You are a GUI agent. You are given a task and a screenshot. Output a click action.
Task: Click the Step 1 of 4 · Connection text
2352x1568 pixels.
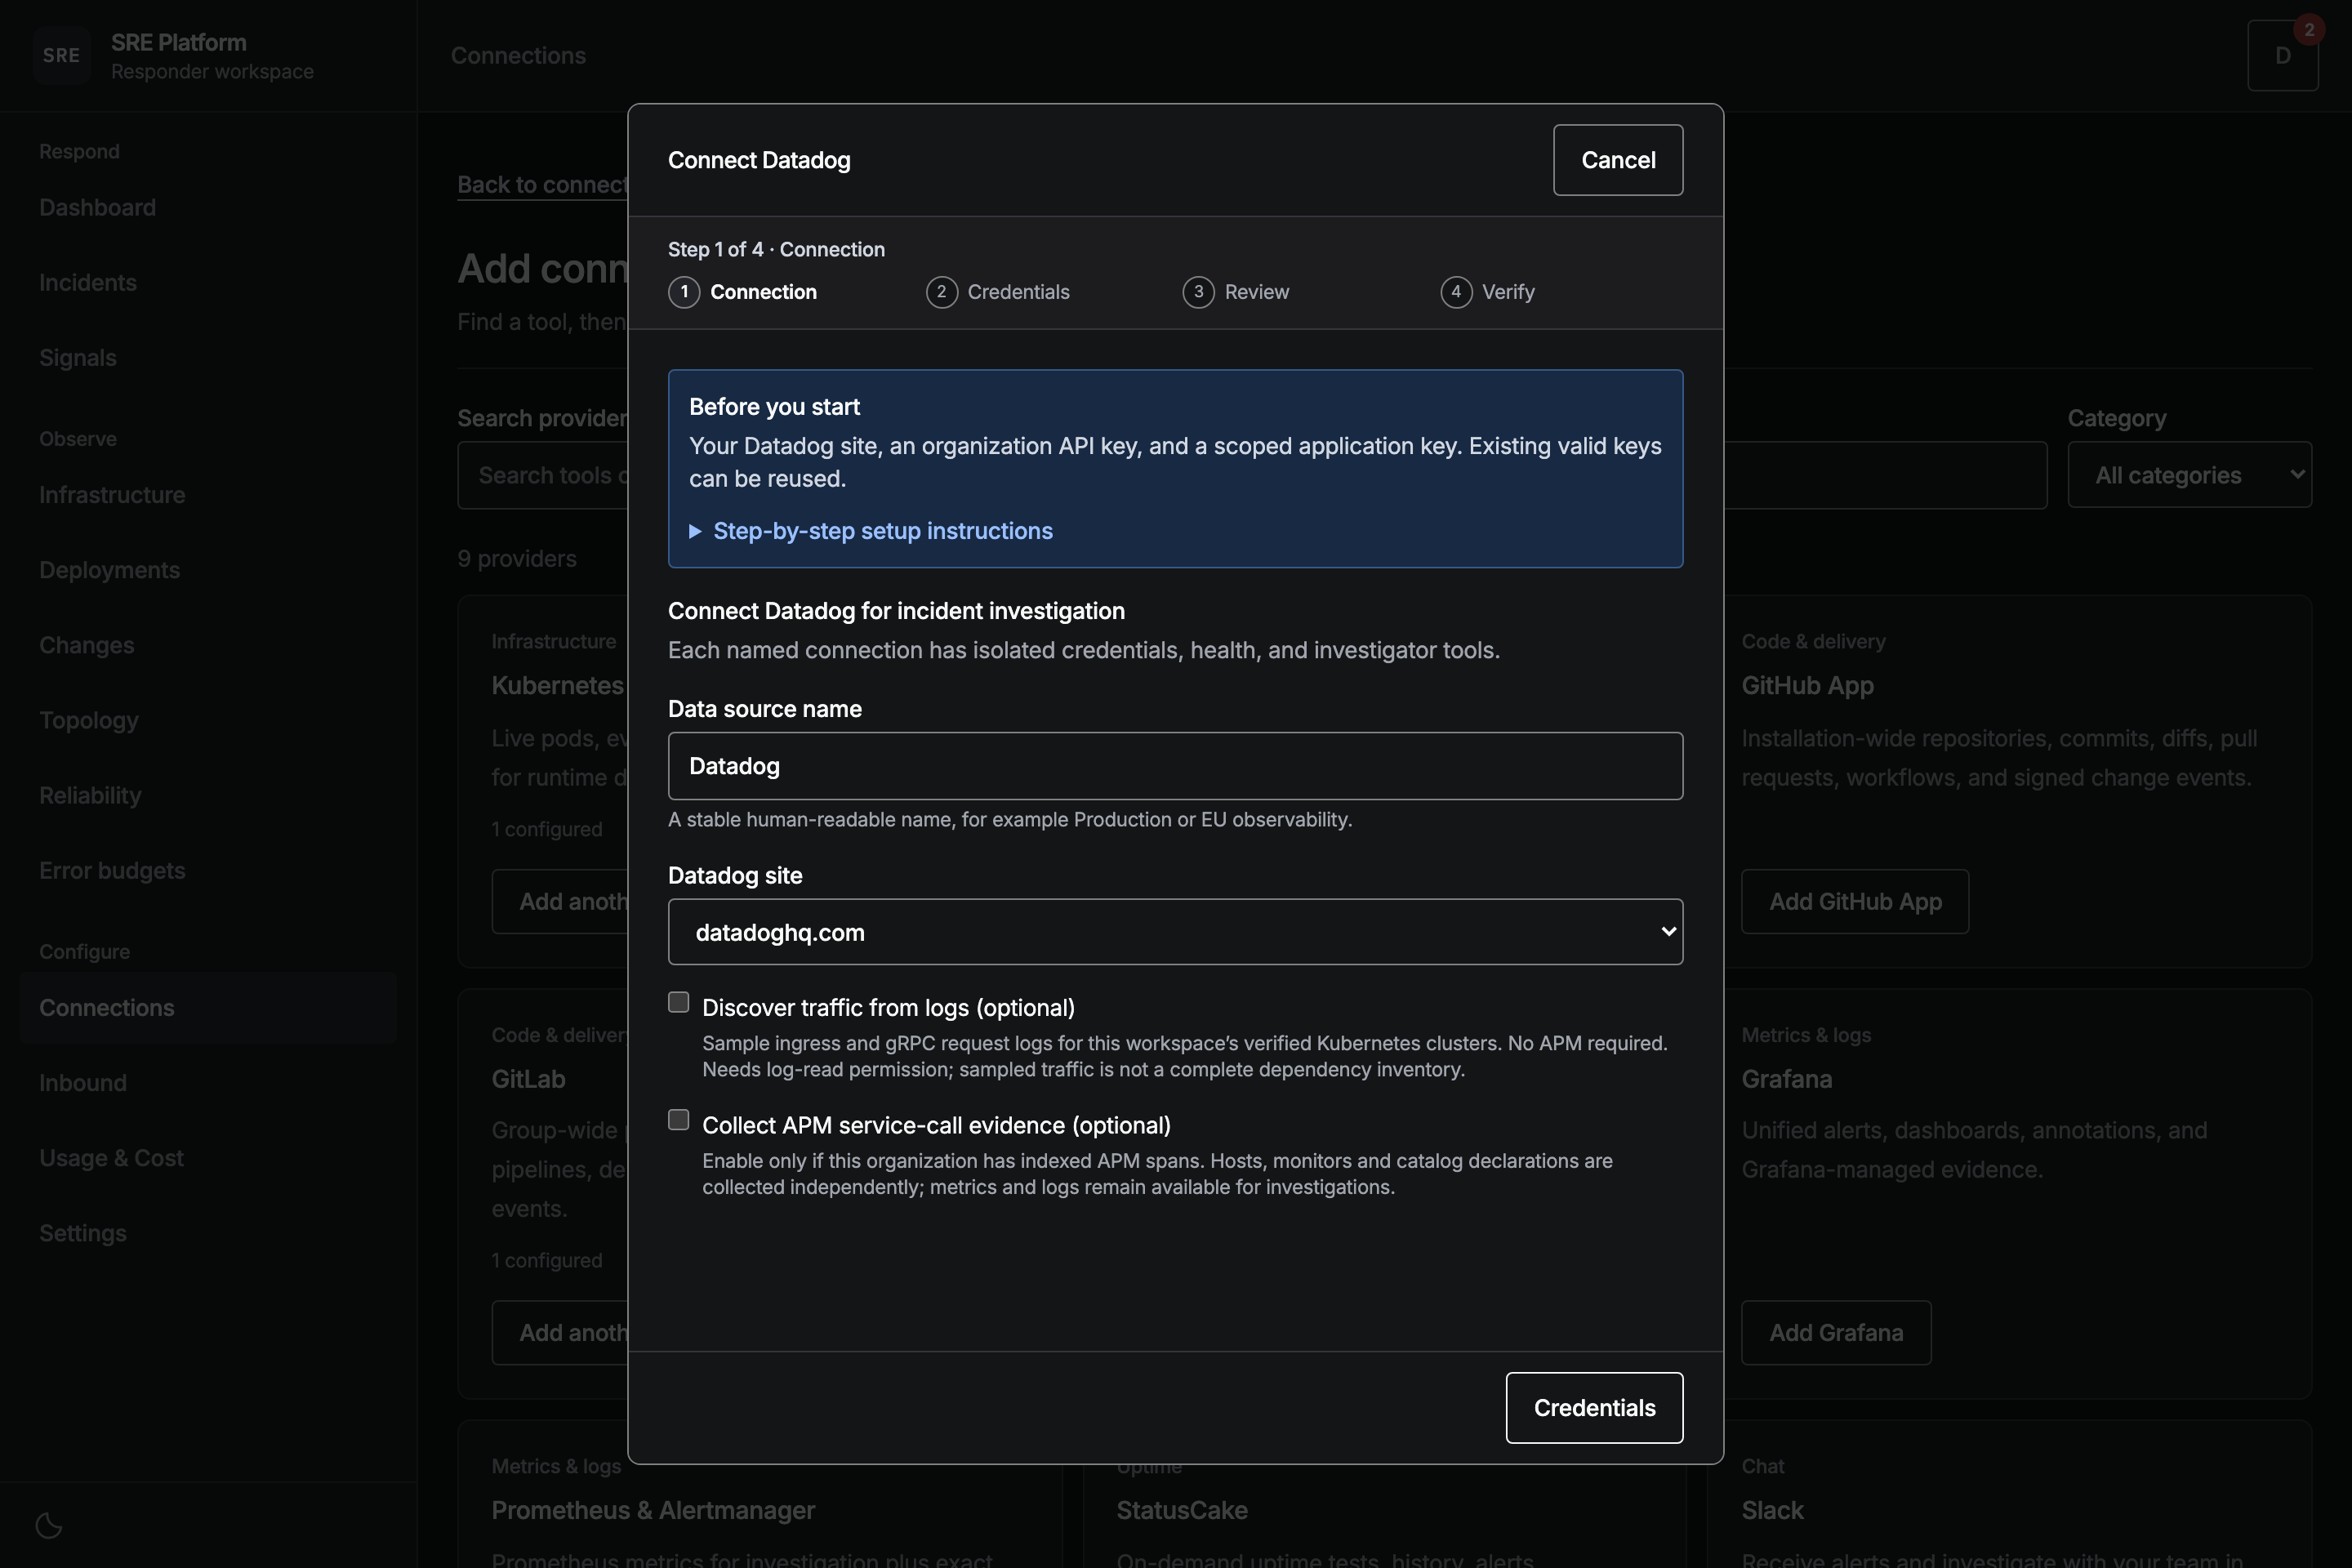[x=776, y=250]
